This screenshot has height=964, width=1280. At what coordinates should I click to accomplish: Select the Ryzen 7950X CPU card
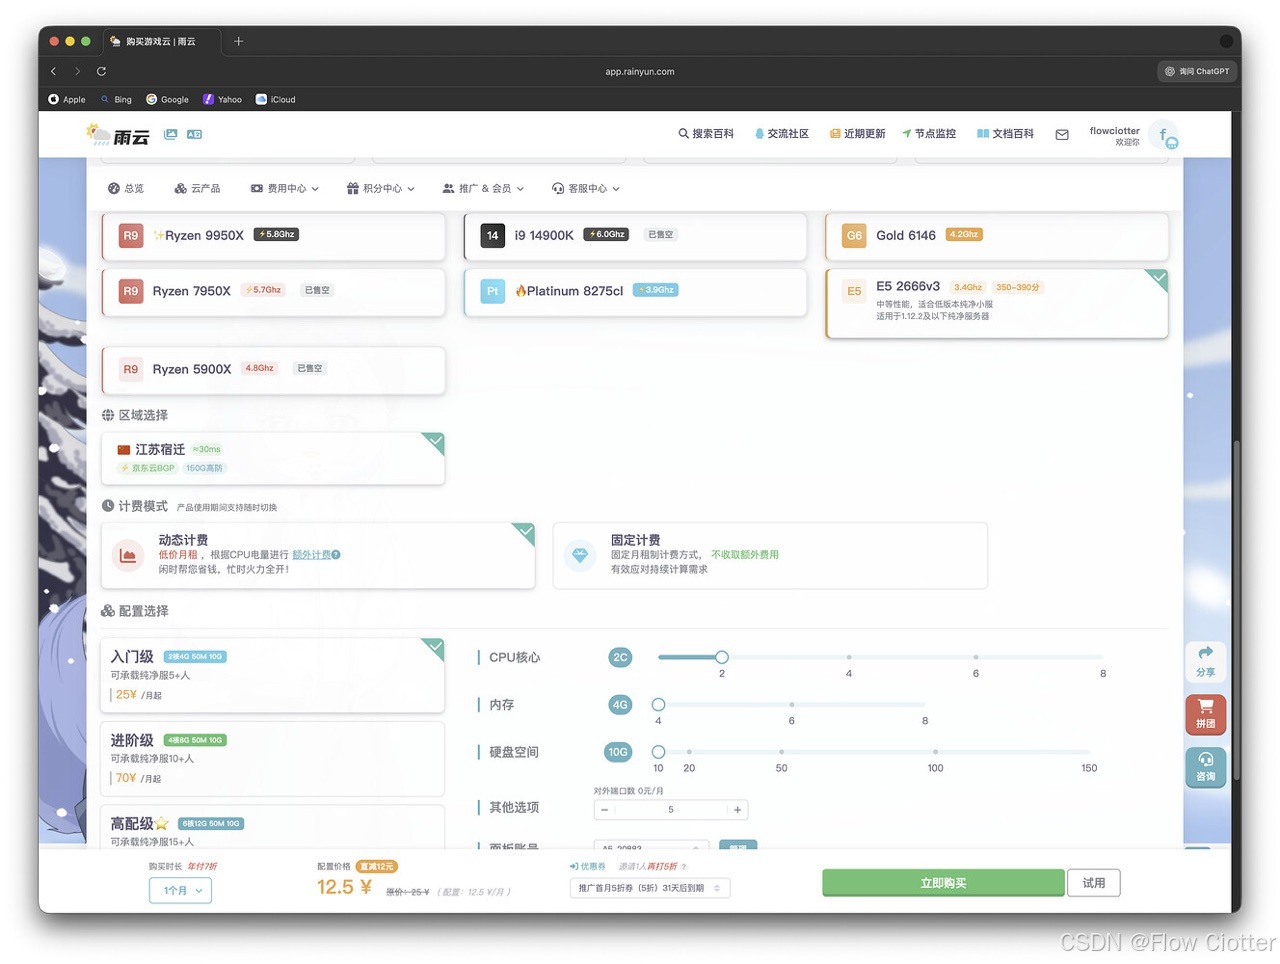[x=273, y=291]
